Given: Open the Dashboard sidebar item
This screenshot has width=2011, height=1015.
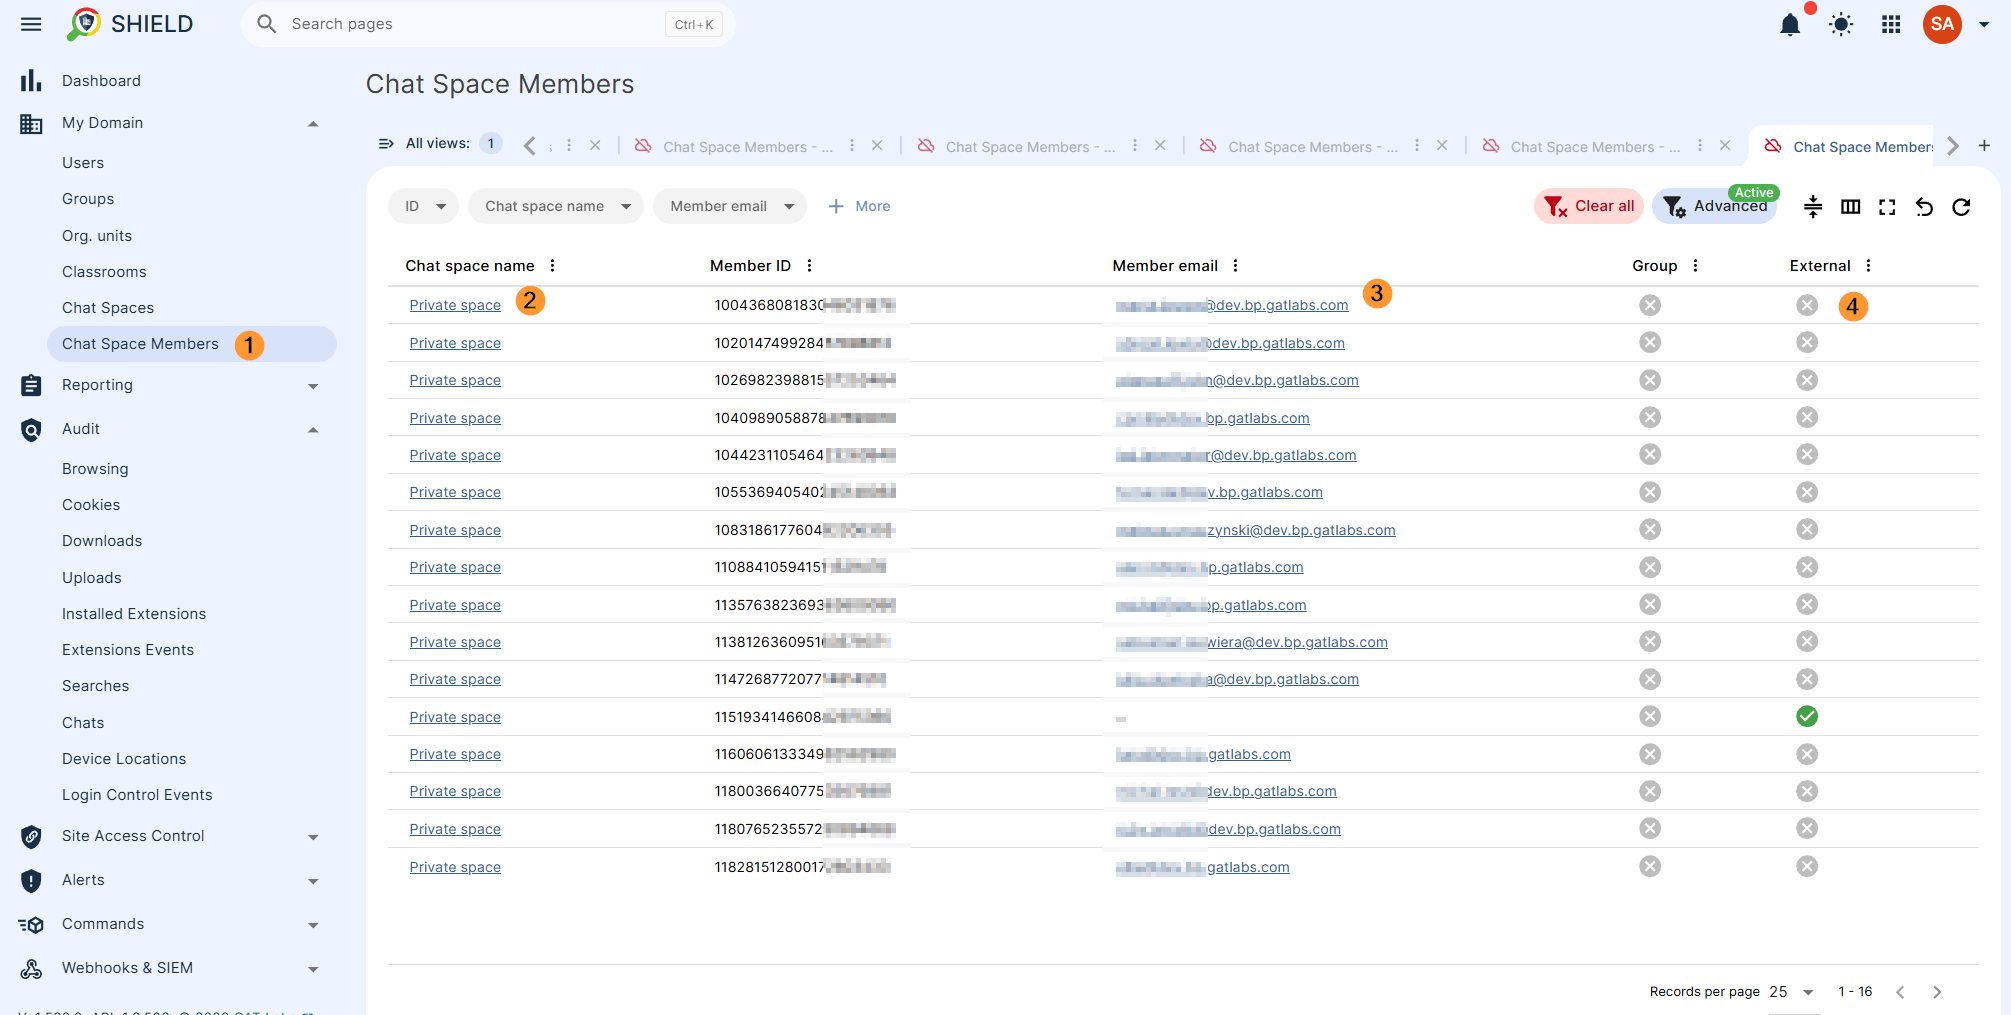Looking at the screenshot, I should click(x=101, y=81).
